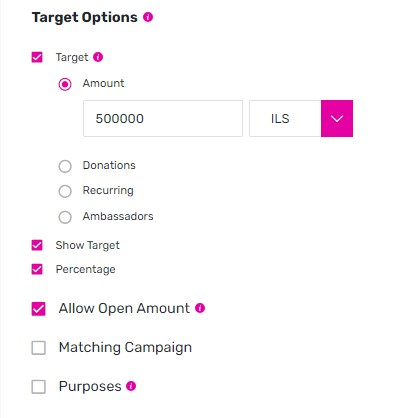Click the Show Target label text

(88, 245)
